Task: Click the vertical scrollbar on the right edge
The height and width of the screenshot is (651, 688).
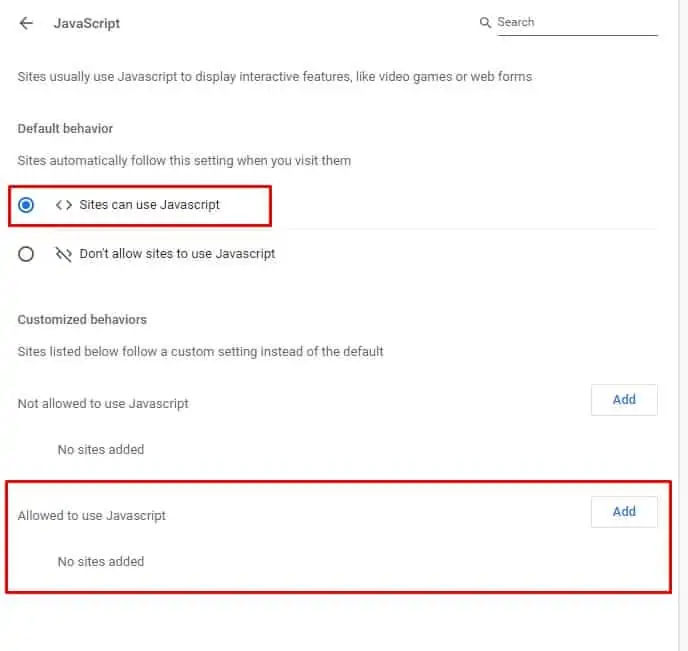Action: pyautogui.click(x=683, y=326)
